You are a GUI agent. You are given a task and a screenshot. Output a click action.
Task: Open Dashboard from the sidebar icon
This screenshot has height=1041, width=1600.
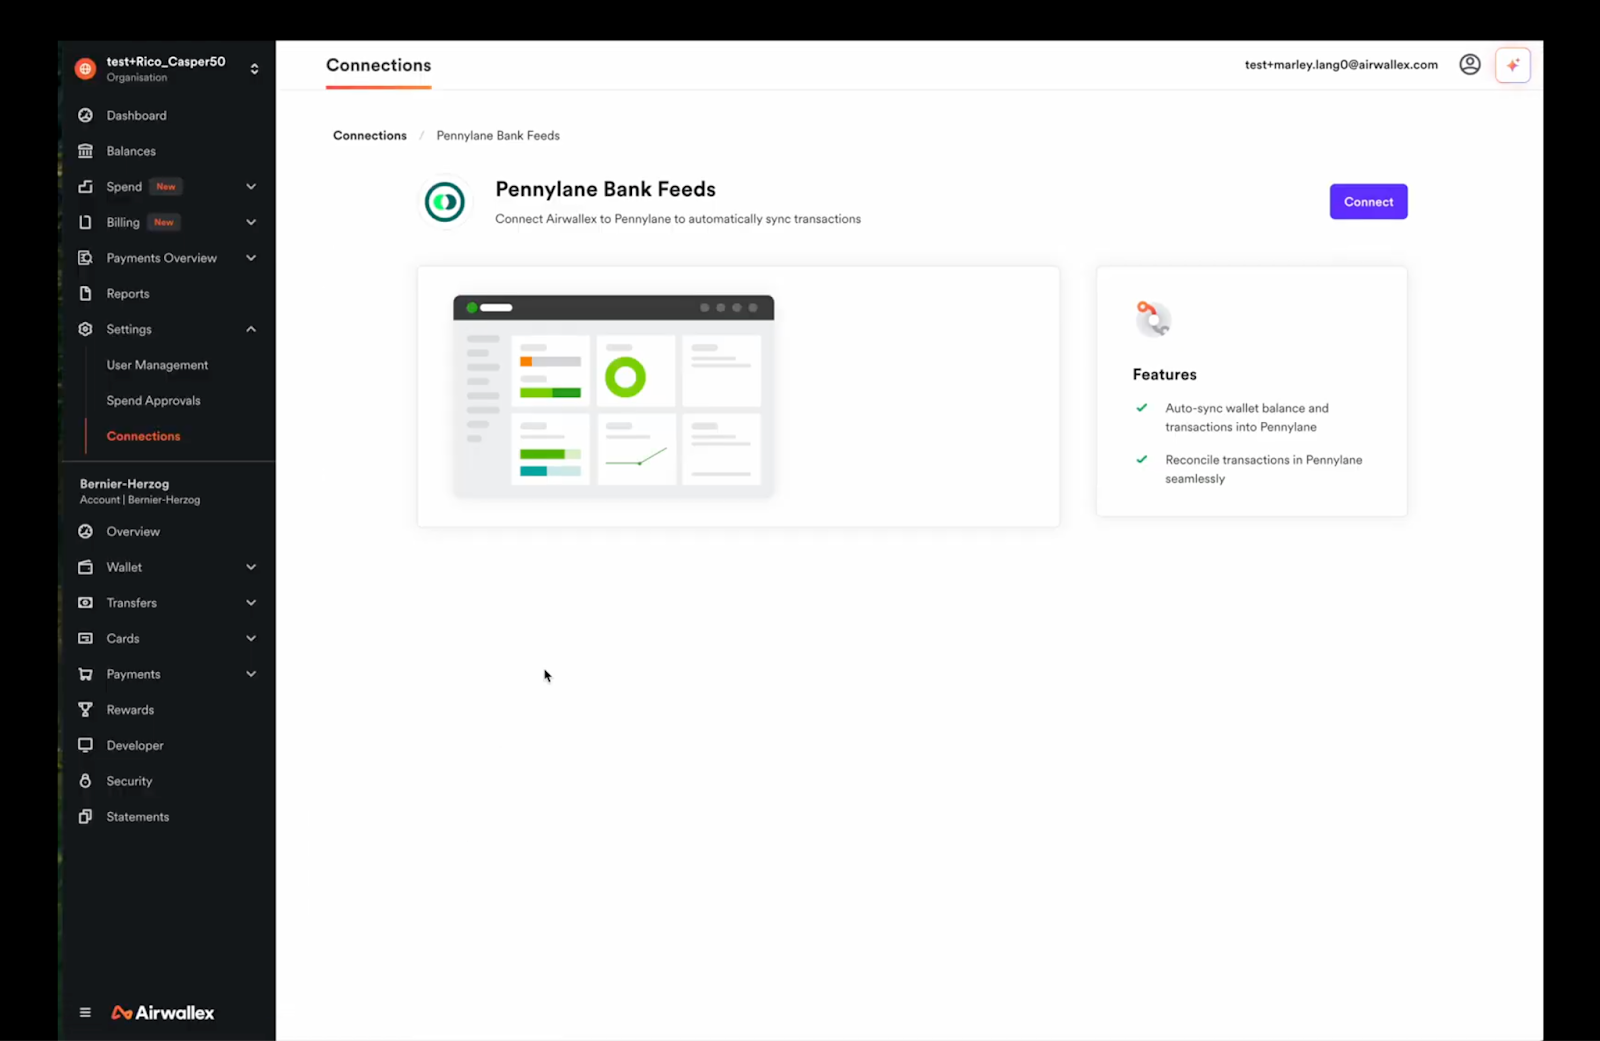(x=86, y=116)
